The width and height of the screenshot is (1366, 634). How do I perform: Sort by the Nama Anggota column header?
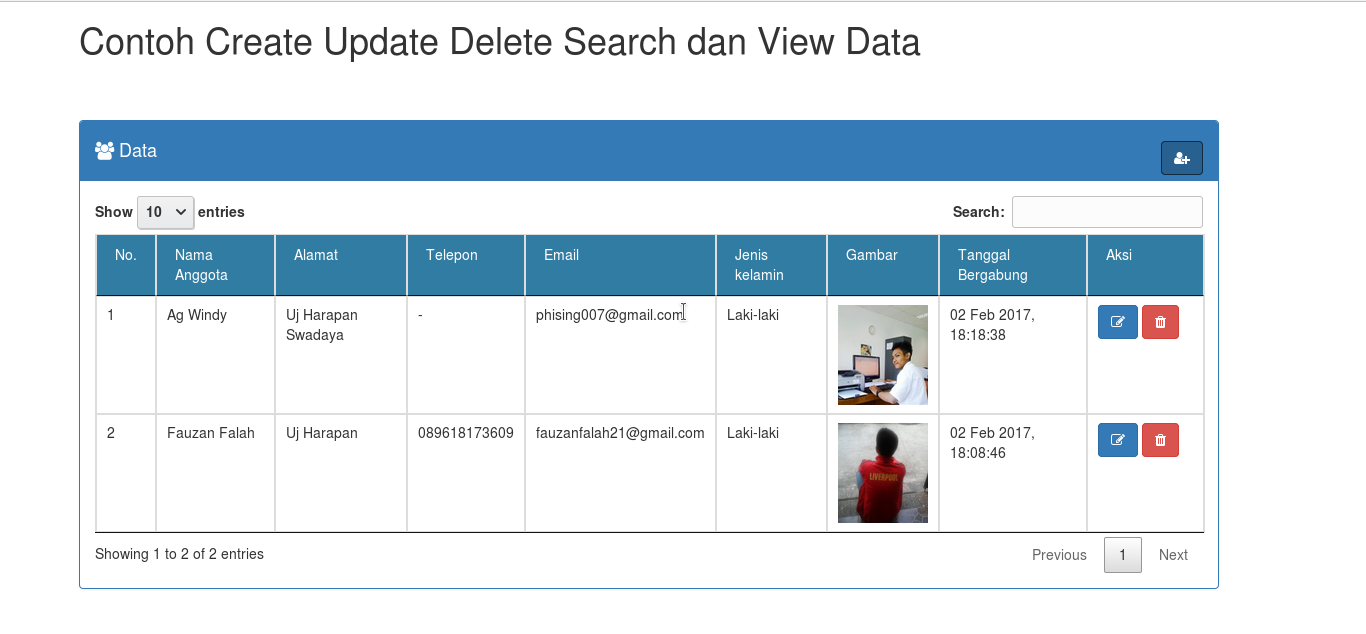pos(201,264)
